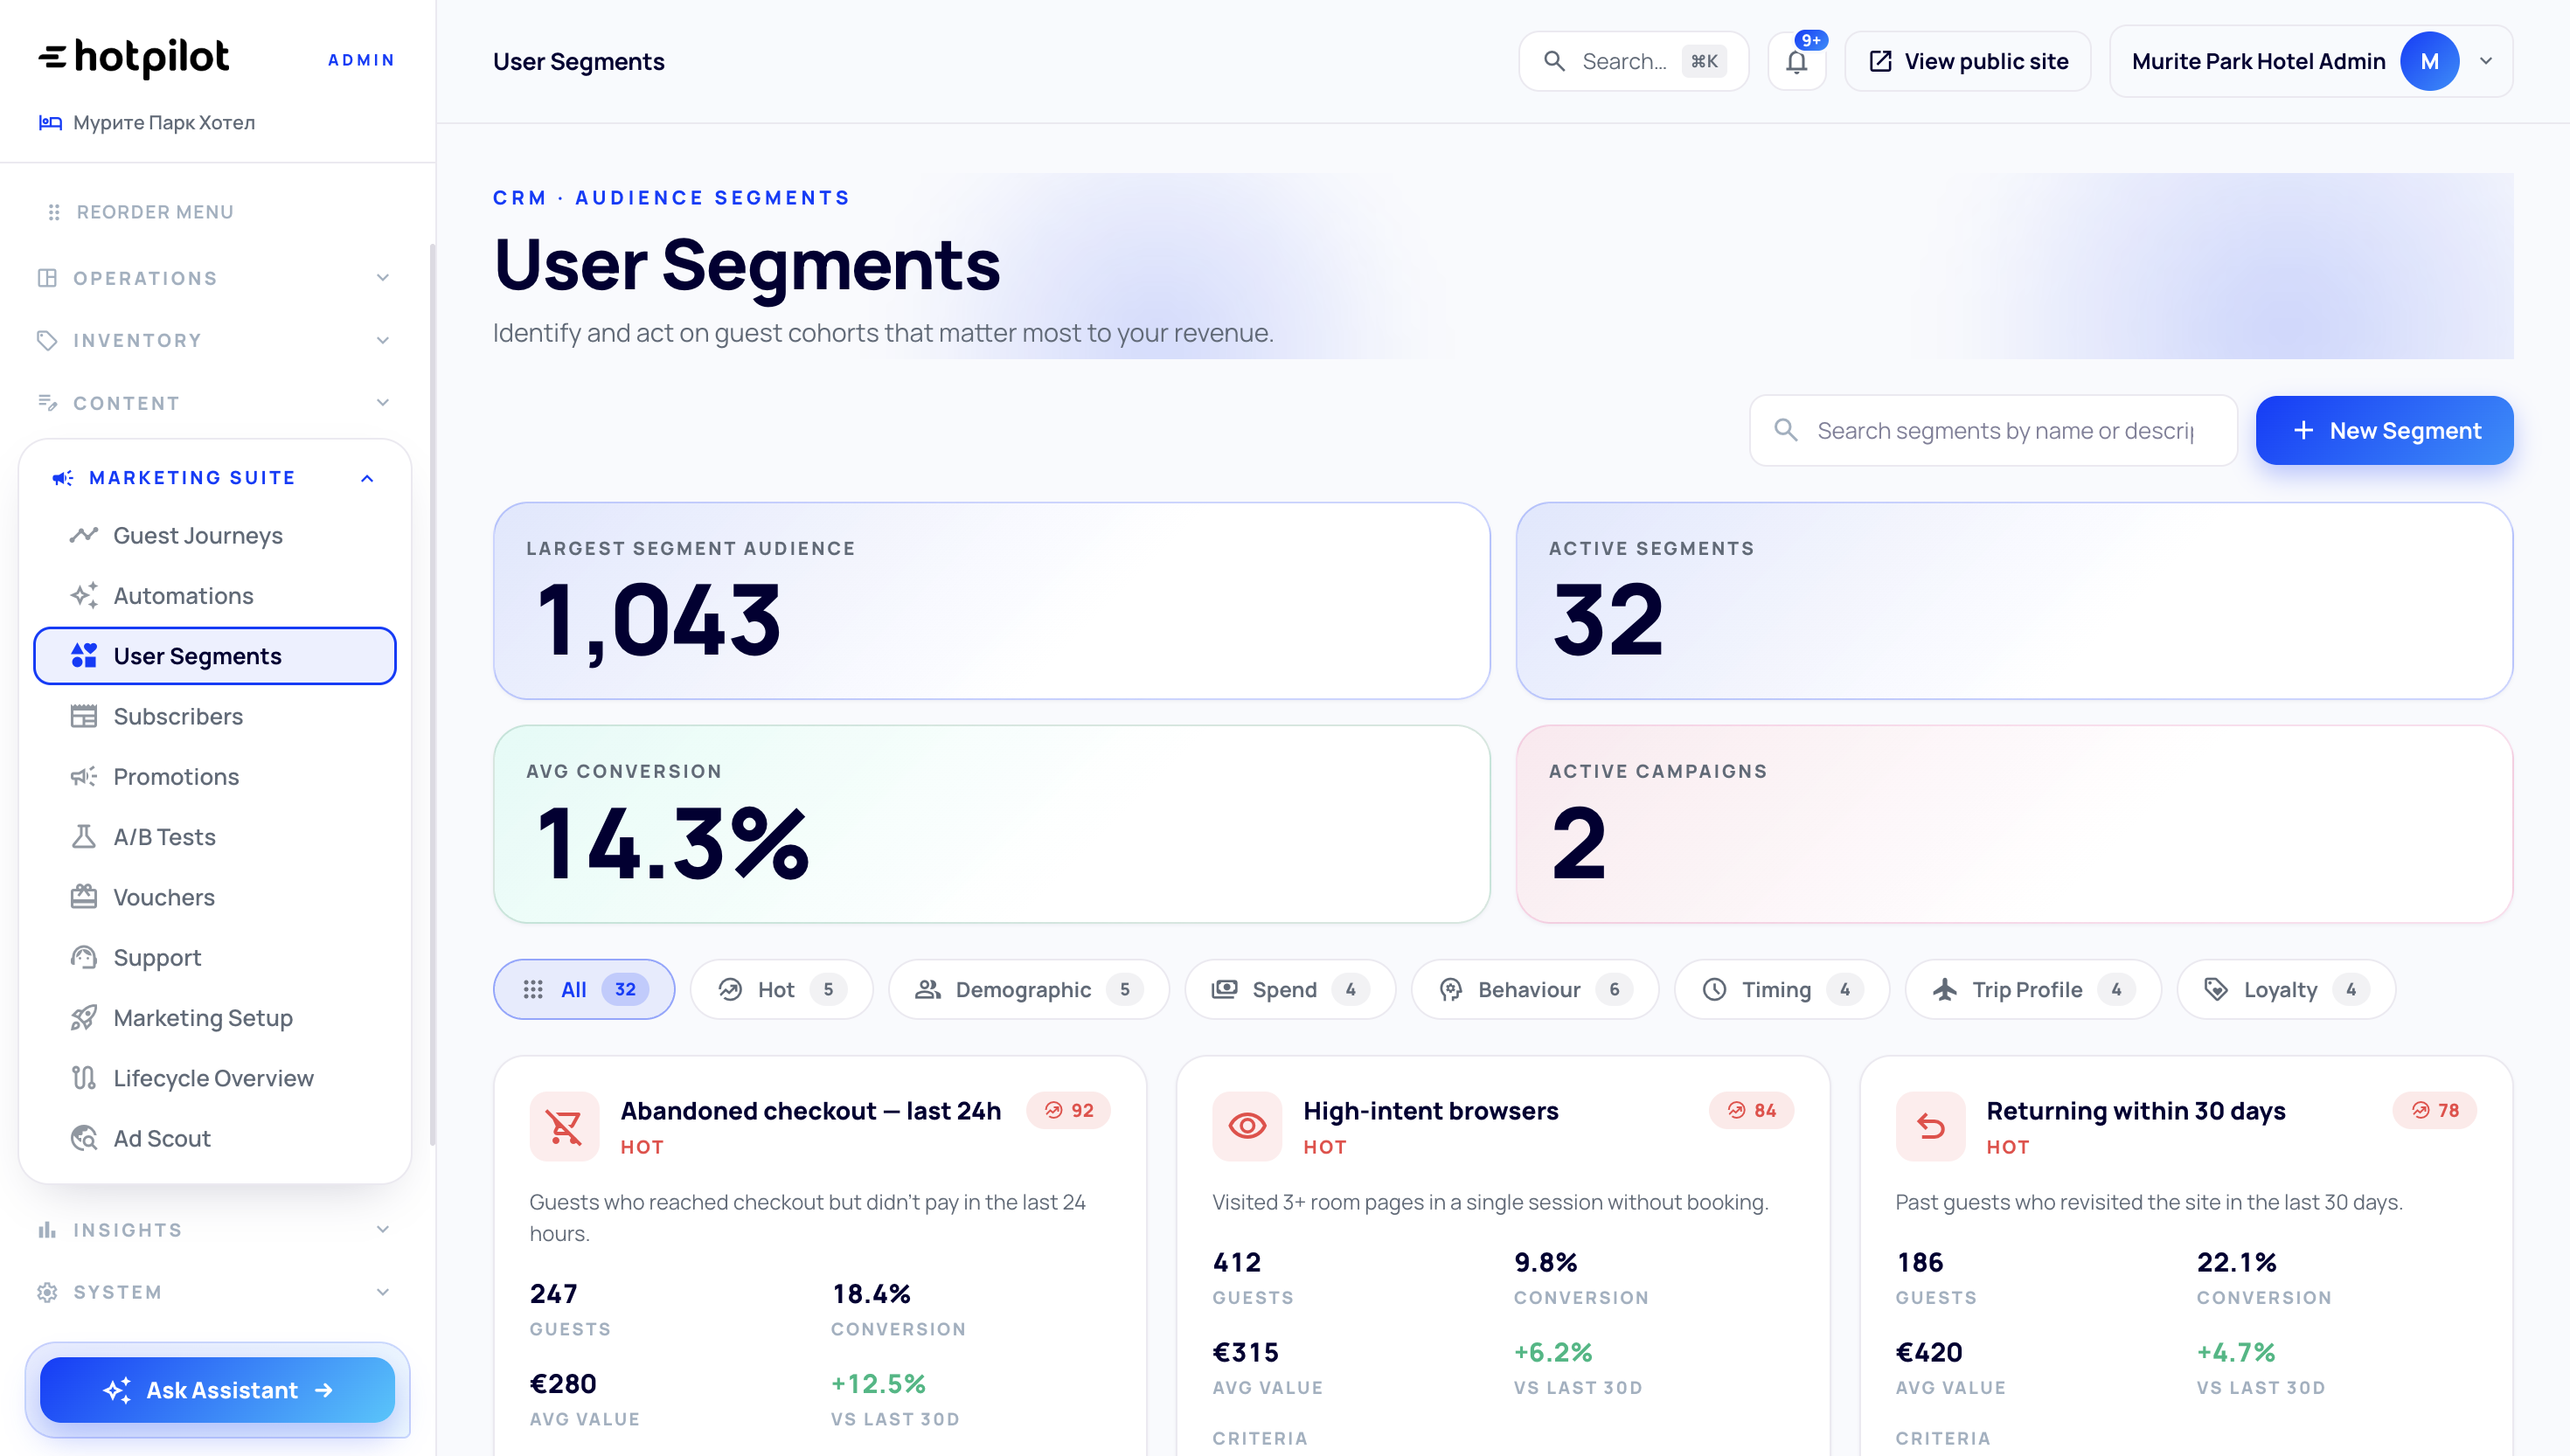The width and height of the screenshot is (2570, 1456).
Task: Click the Inventory tag icon
Action: (47, 340)
